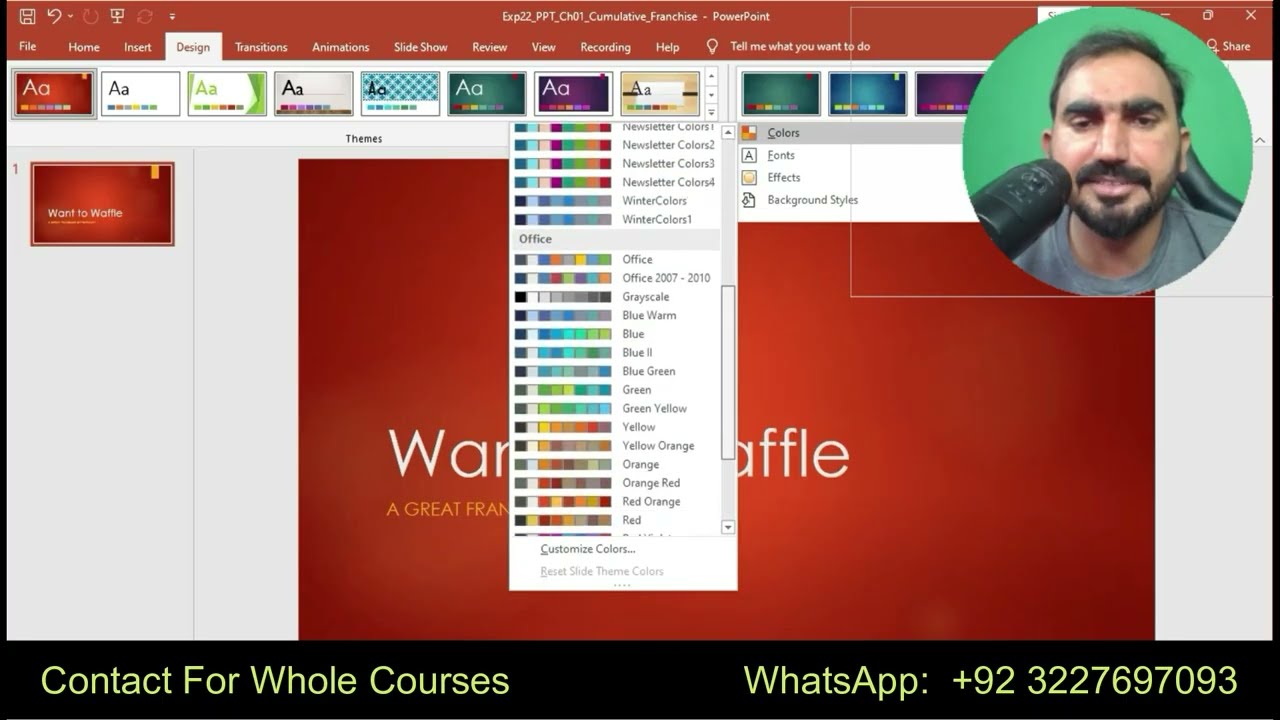Choose Office 2007 - 2010 palette
The width and height of the screenshot is (1280, 720).
coord(615,278)
